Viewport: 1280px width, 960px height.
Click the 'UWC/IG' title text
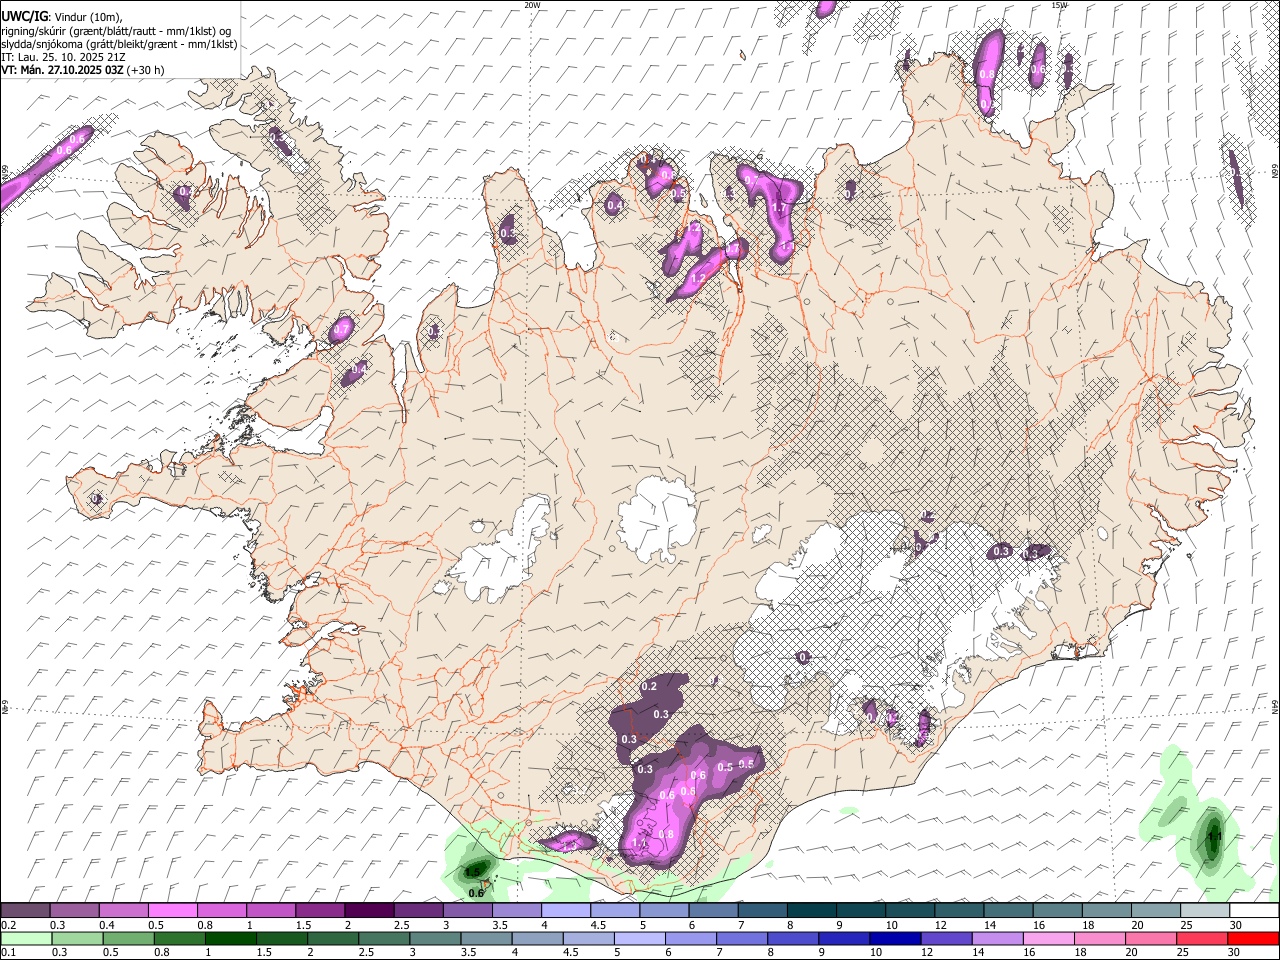pos(23,17)
